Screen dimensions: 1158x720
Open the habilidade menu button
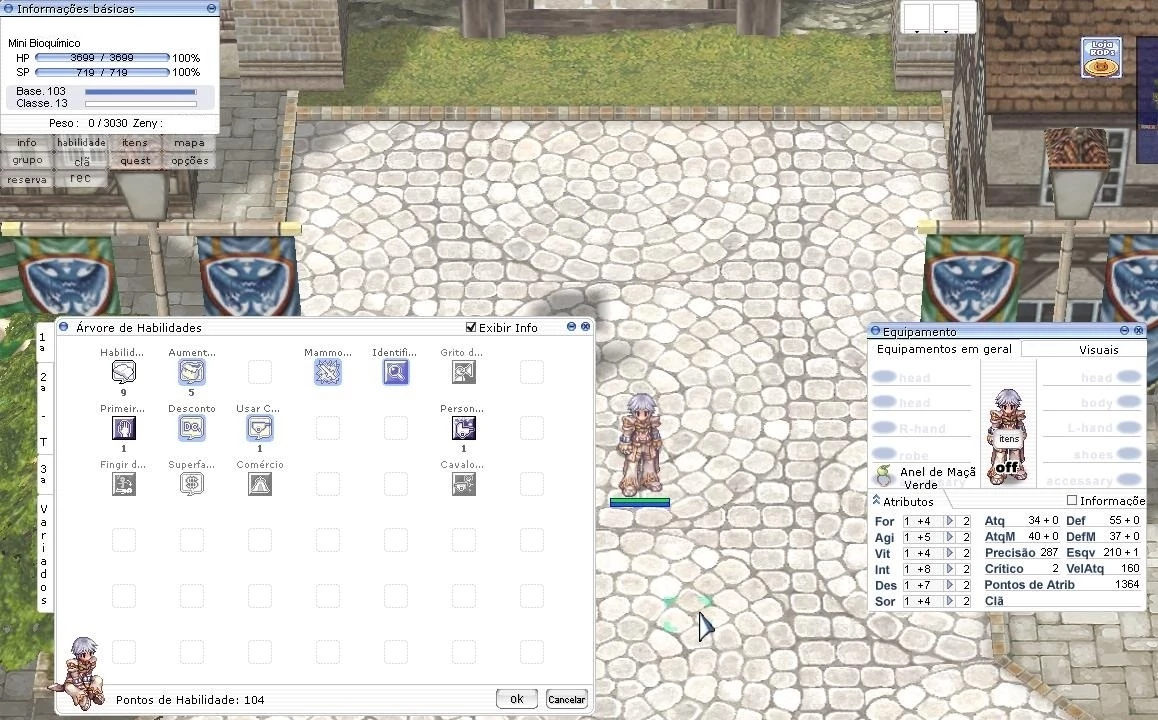[81, 143]
